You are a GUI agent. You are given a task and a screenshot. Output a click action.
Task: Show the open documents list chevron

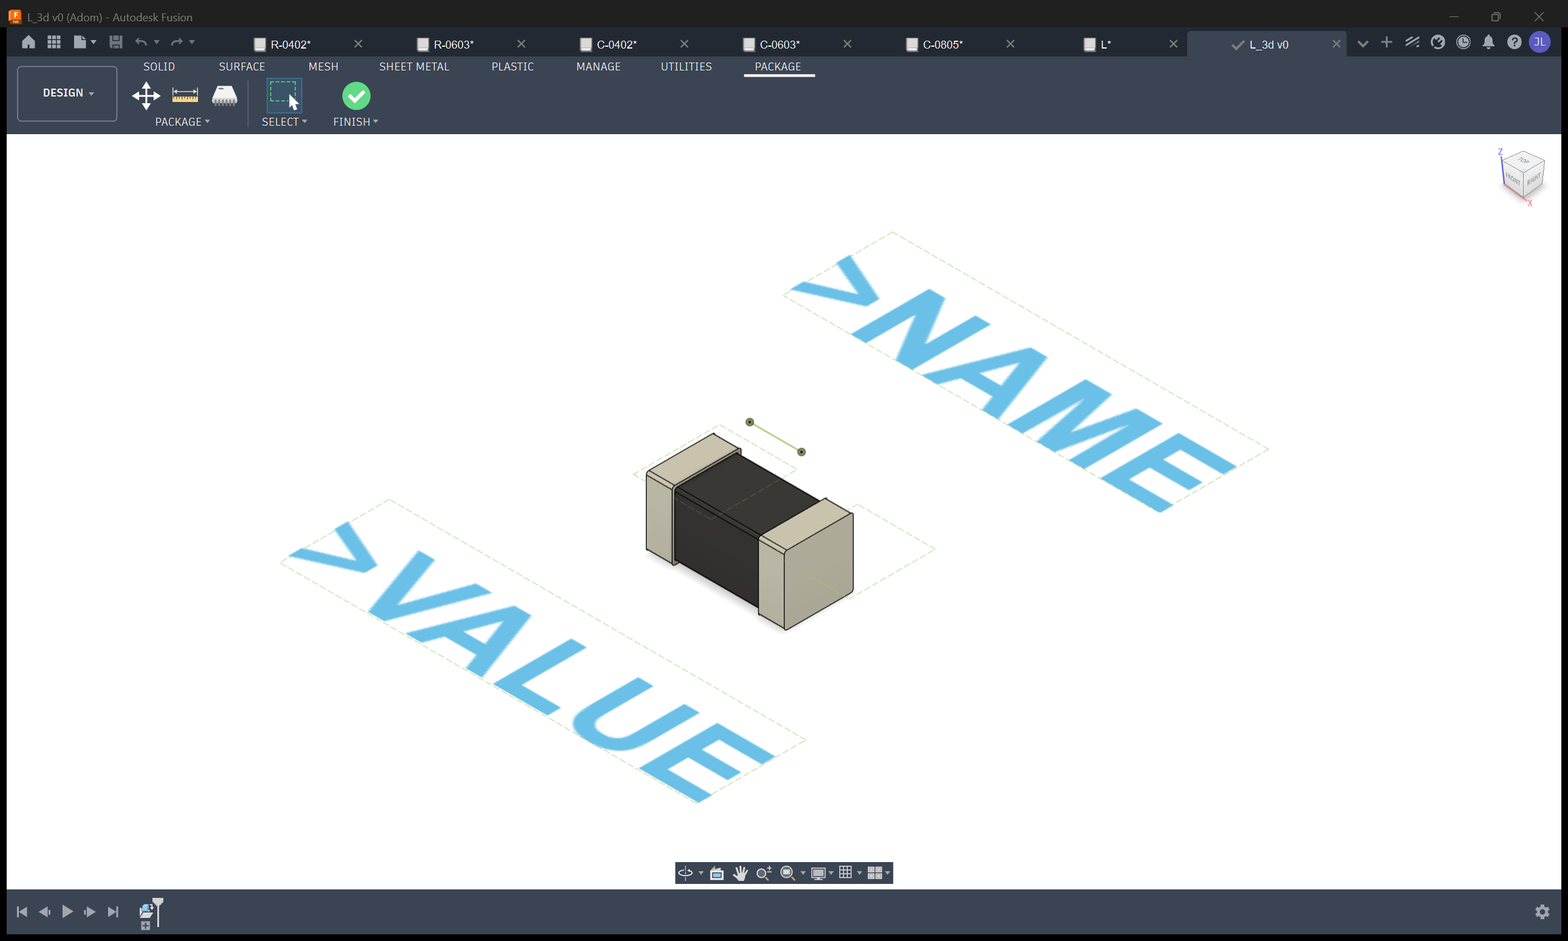[x=1362, y=43]
